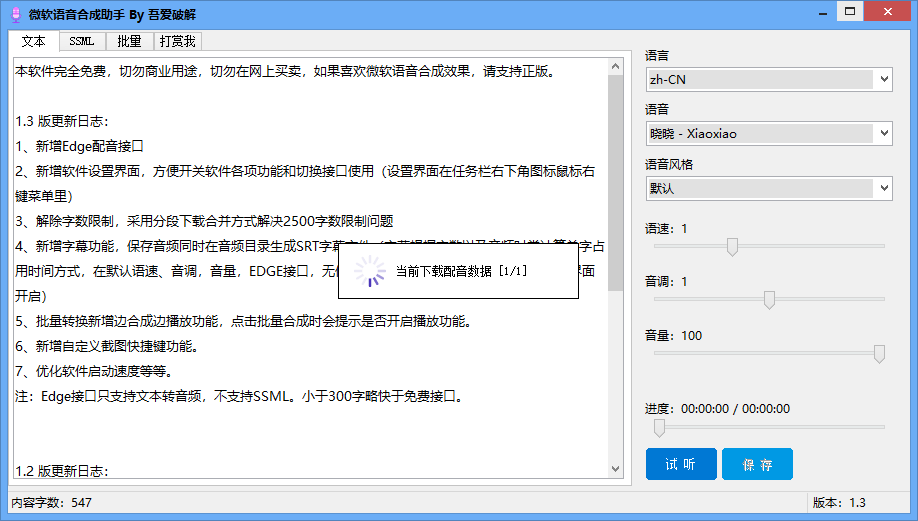
Task: Close the 微软语音合成助手 window
Action: [x=888, y=12]
